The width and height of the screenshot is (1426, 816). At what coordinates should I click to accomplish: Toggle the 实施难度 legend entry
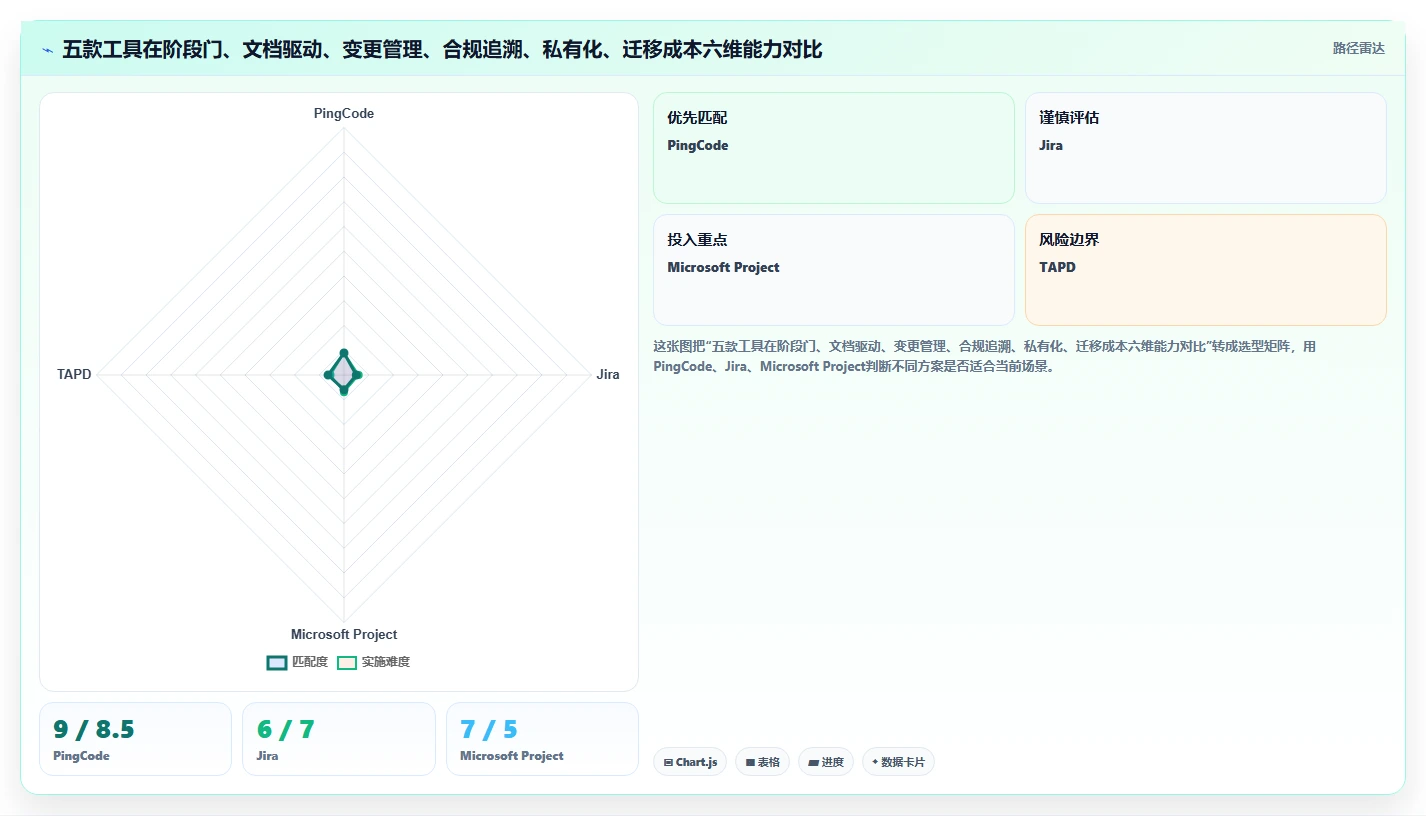[x=373, y=662]
